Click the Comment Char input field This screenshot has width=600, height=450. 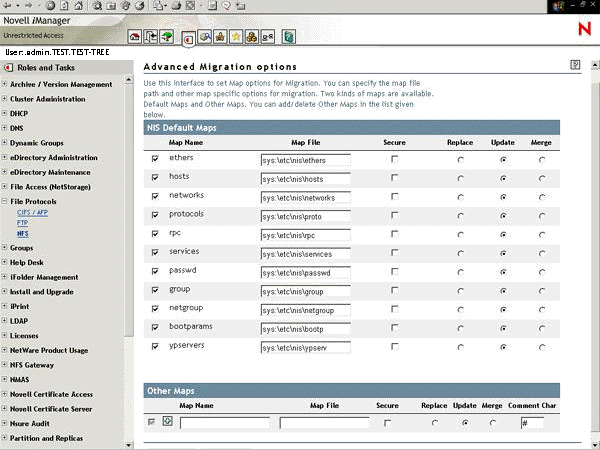pos(532,423)
